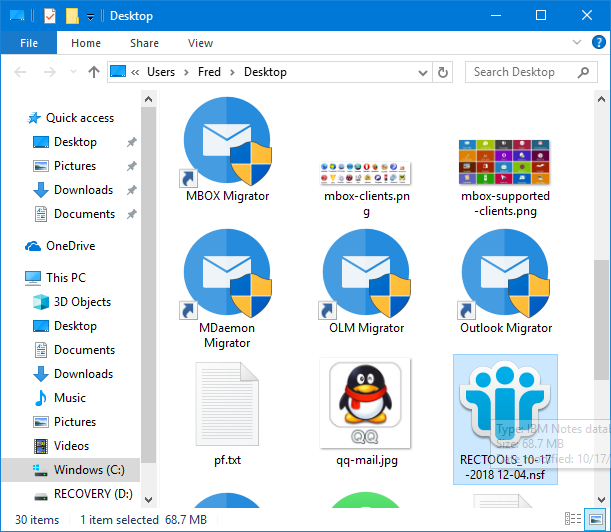
Task: Click file list scroll down arrow
Action: pos(601,499)
